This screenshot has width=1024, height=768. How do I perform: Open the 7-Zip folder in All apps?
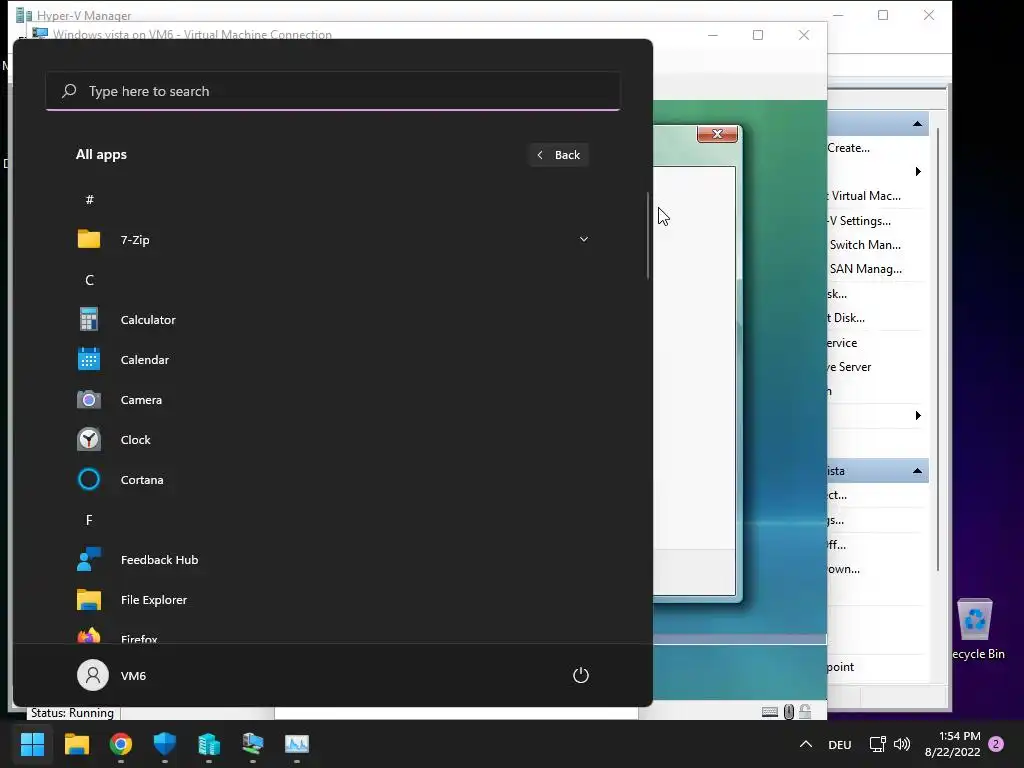(332, 240)
